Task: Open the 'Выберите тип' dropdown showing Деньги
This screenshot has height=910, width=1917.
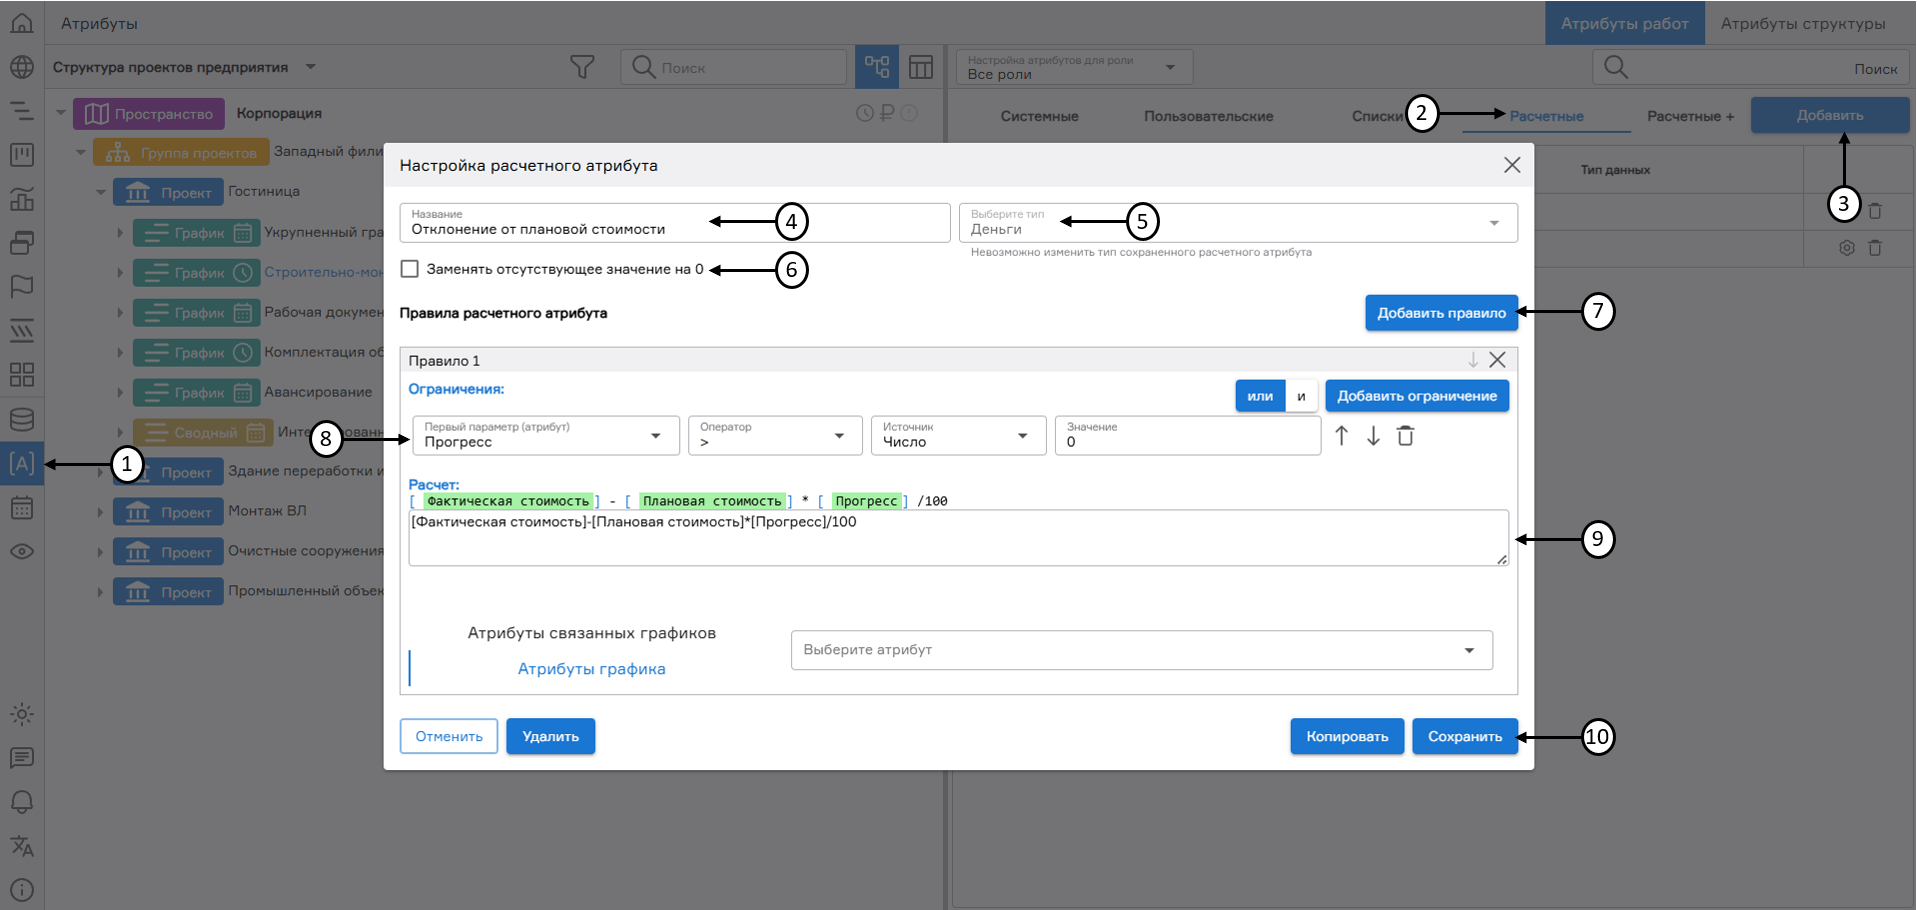Action: pos(1494,222)
